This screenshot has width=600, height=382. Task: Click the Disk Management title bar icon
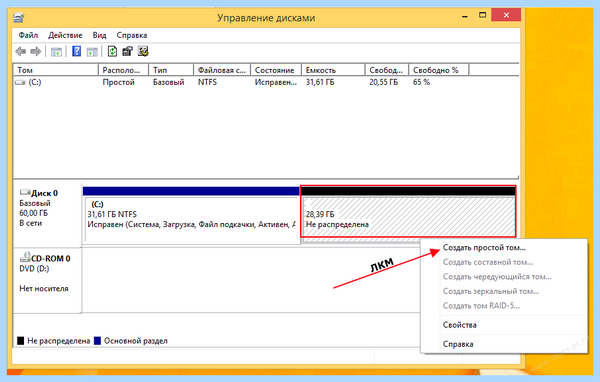pyautogui.click(x=18, y=18)
